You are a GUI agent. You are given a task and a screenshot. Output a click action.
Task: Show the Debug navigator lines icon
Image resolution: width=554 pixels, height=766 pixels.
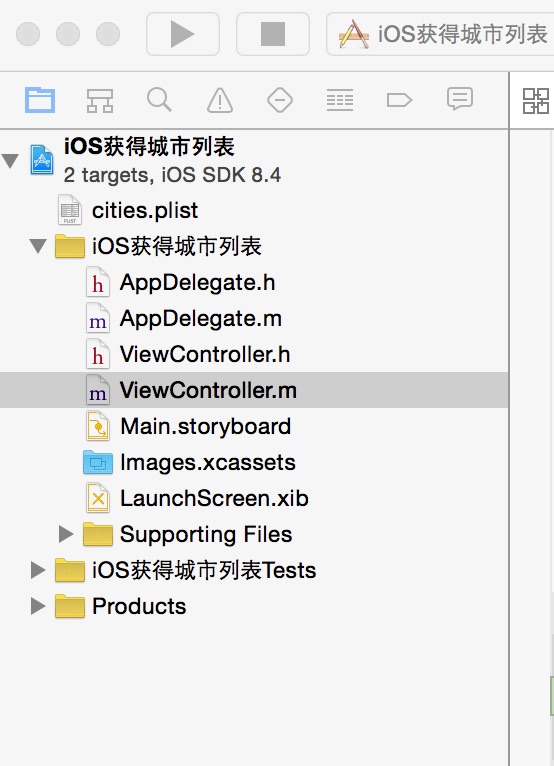340,100
